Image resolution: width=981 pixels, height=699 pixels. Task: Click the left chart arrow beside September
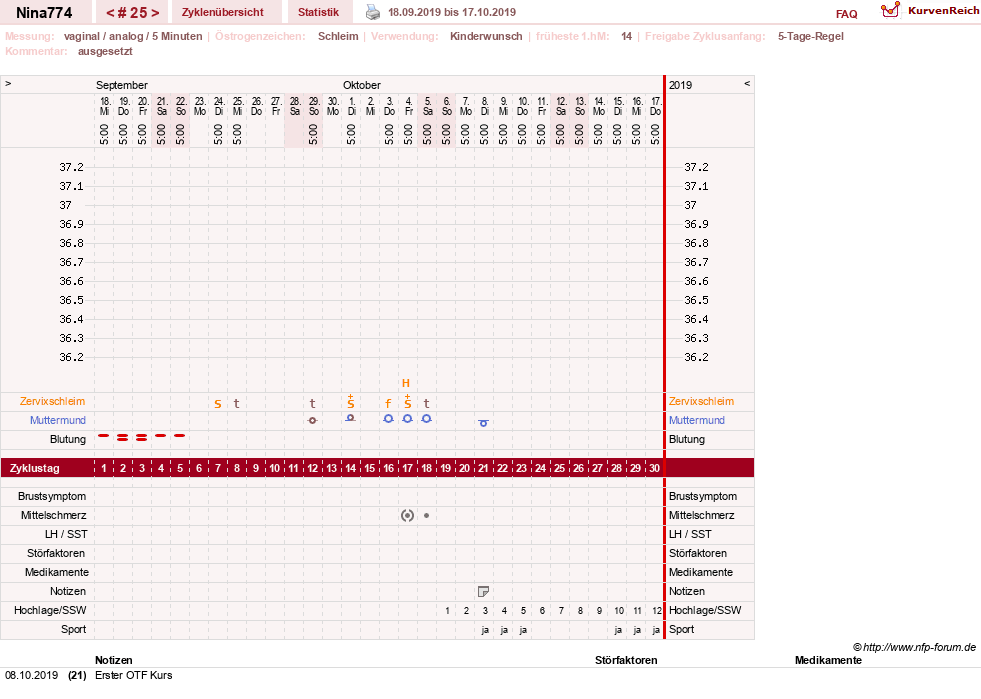click(8, 83)
